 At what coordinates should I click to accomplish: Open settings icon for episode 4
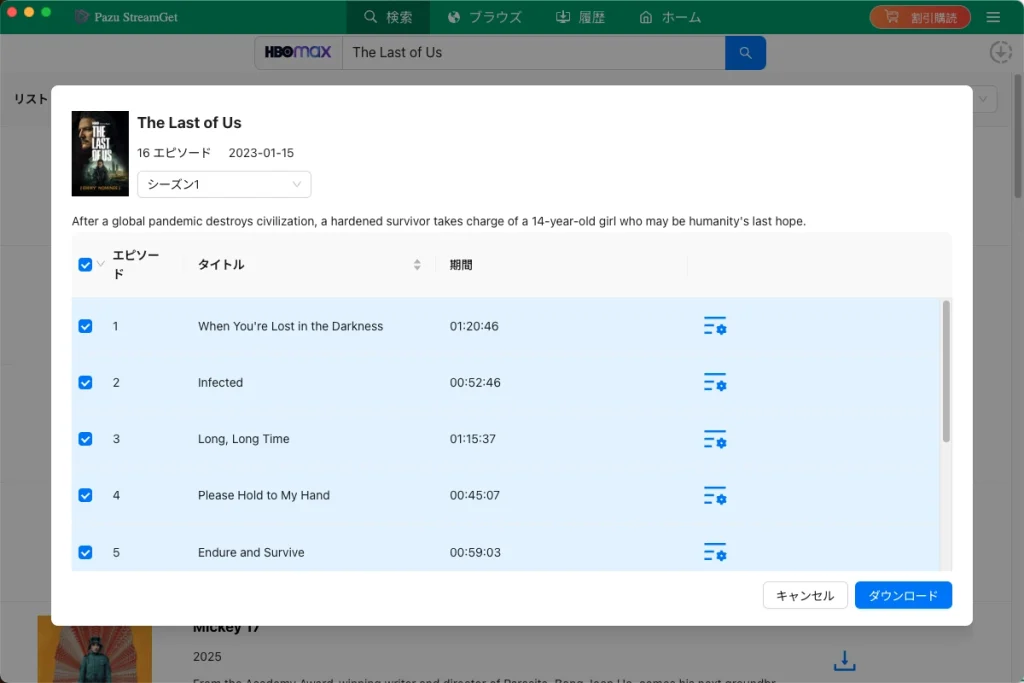pos(715,496)
